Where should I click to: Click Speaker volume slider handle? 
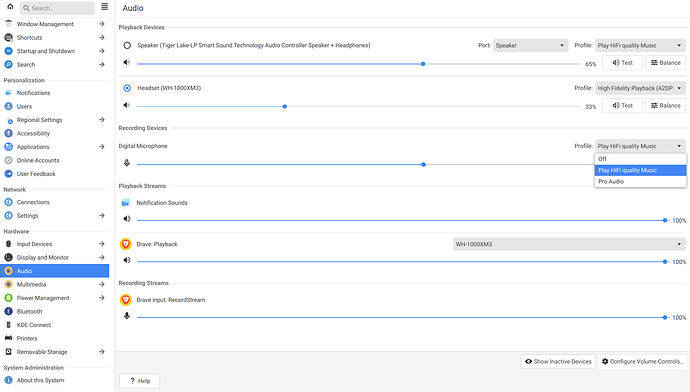423,64
